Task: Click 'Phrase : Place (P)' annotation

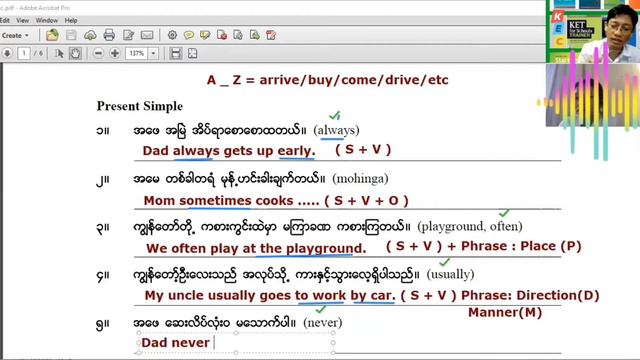Action: tap(521, 246)
